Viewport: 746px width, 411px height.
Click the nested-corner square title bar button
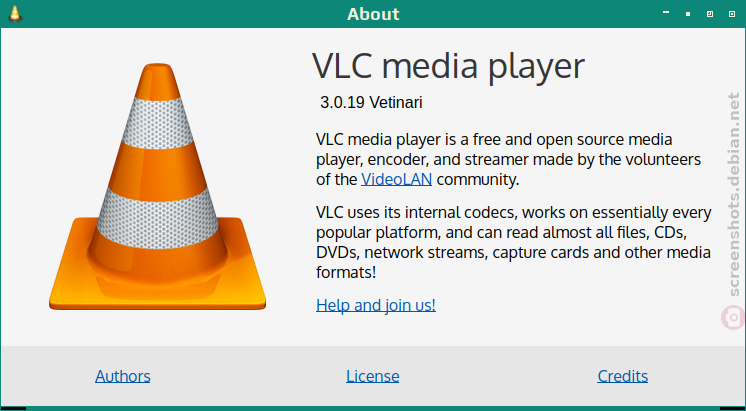point(710,14)
